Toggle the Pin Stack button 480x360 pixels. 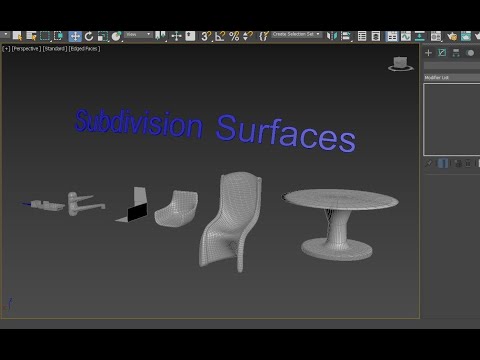(x=429, y=163)
